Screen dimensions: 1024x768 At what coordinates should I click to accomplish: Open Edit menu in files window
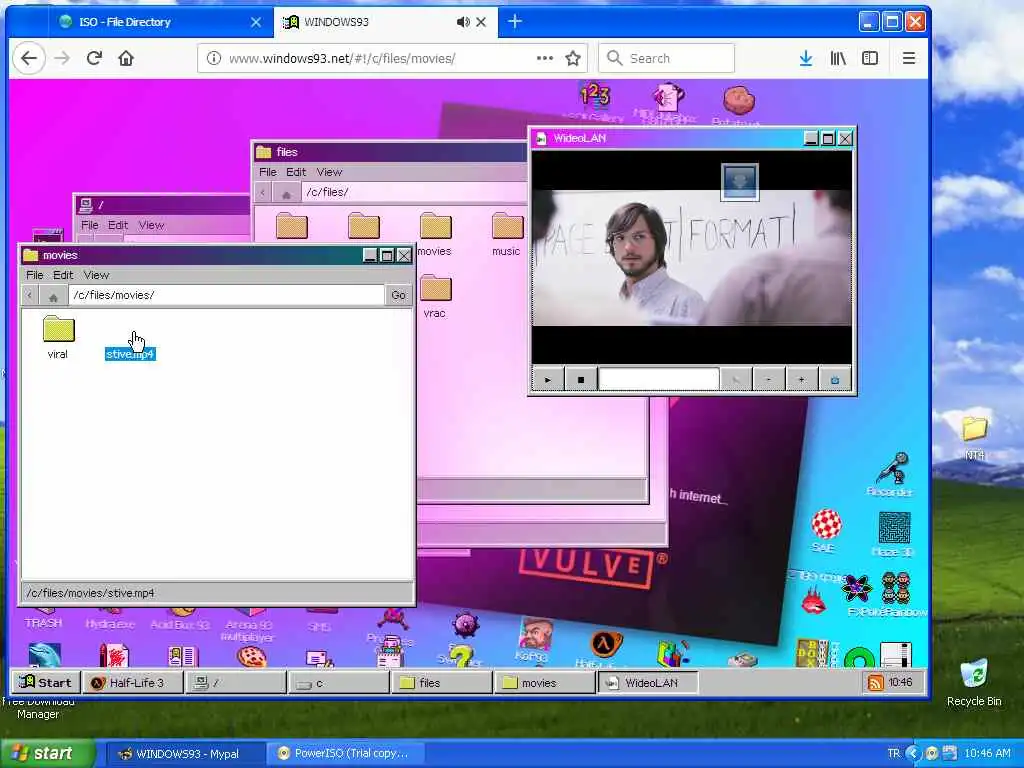[296, 172]
